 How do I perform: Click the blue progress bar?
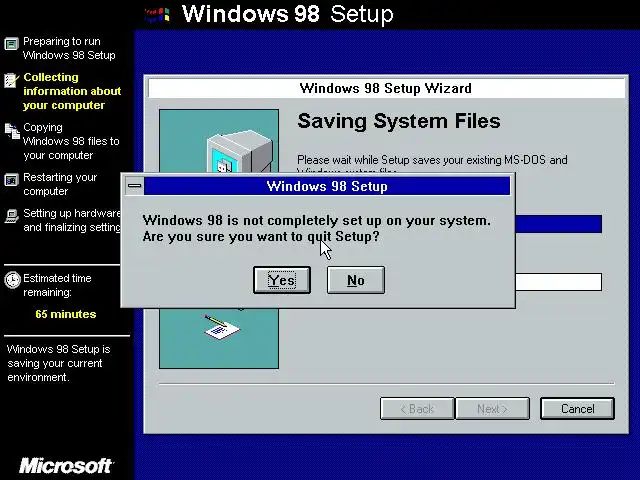[558, 224]
